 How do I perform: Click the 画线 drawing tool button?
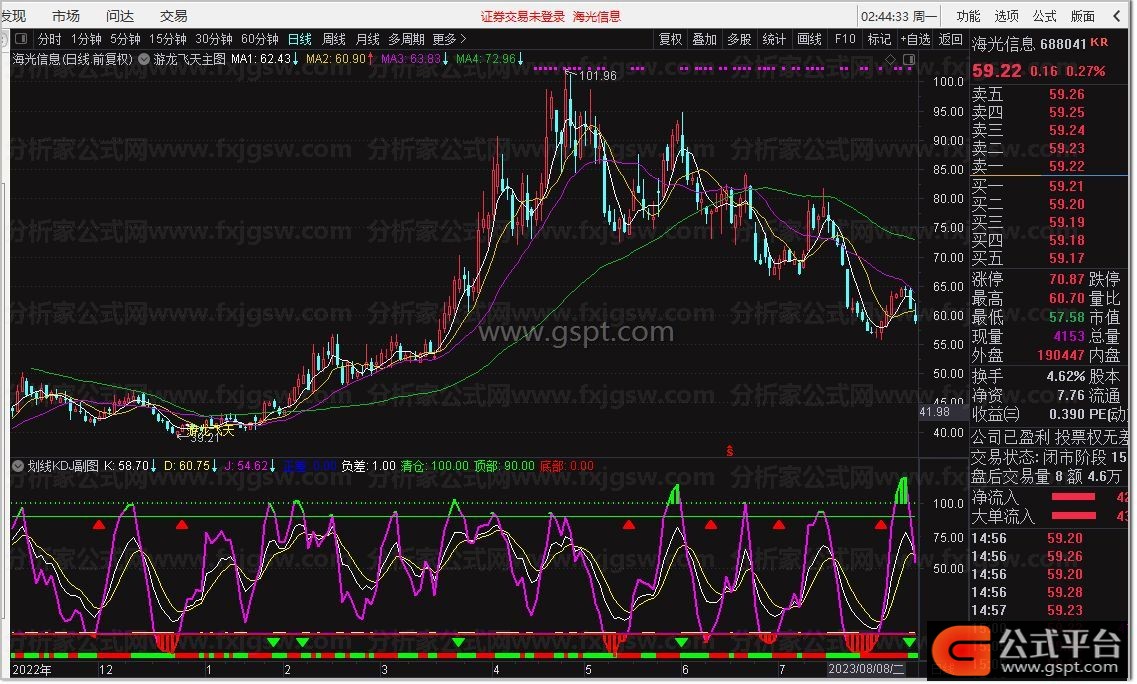(810, 39)
